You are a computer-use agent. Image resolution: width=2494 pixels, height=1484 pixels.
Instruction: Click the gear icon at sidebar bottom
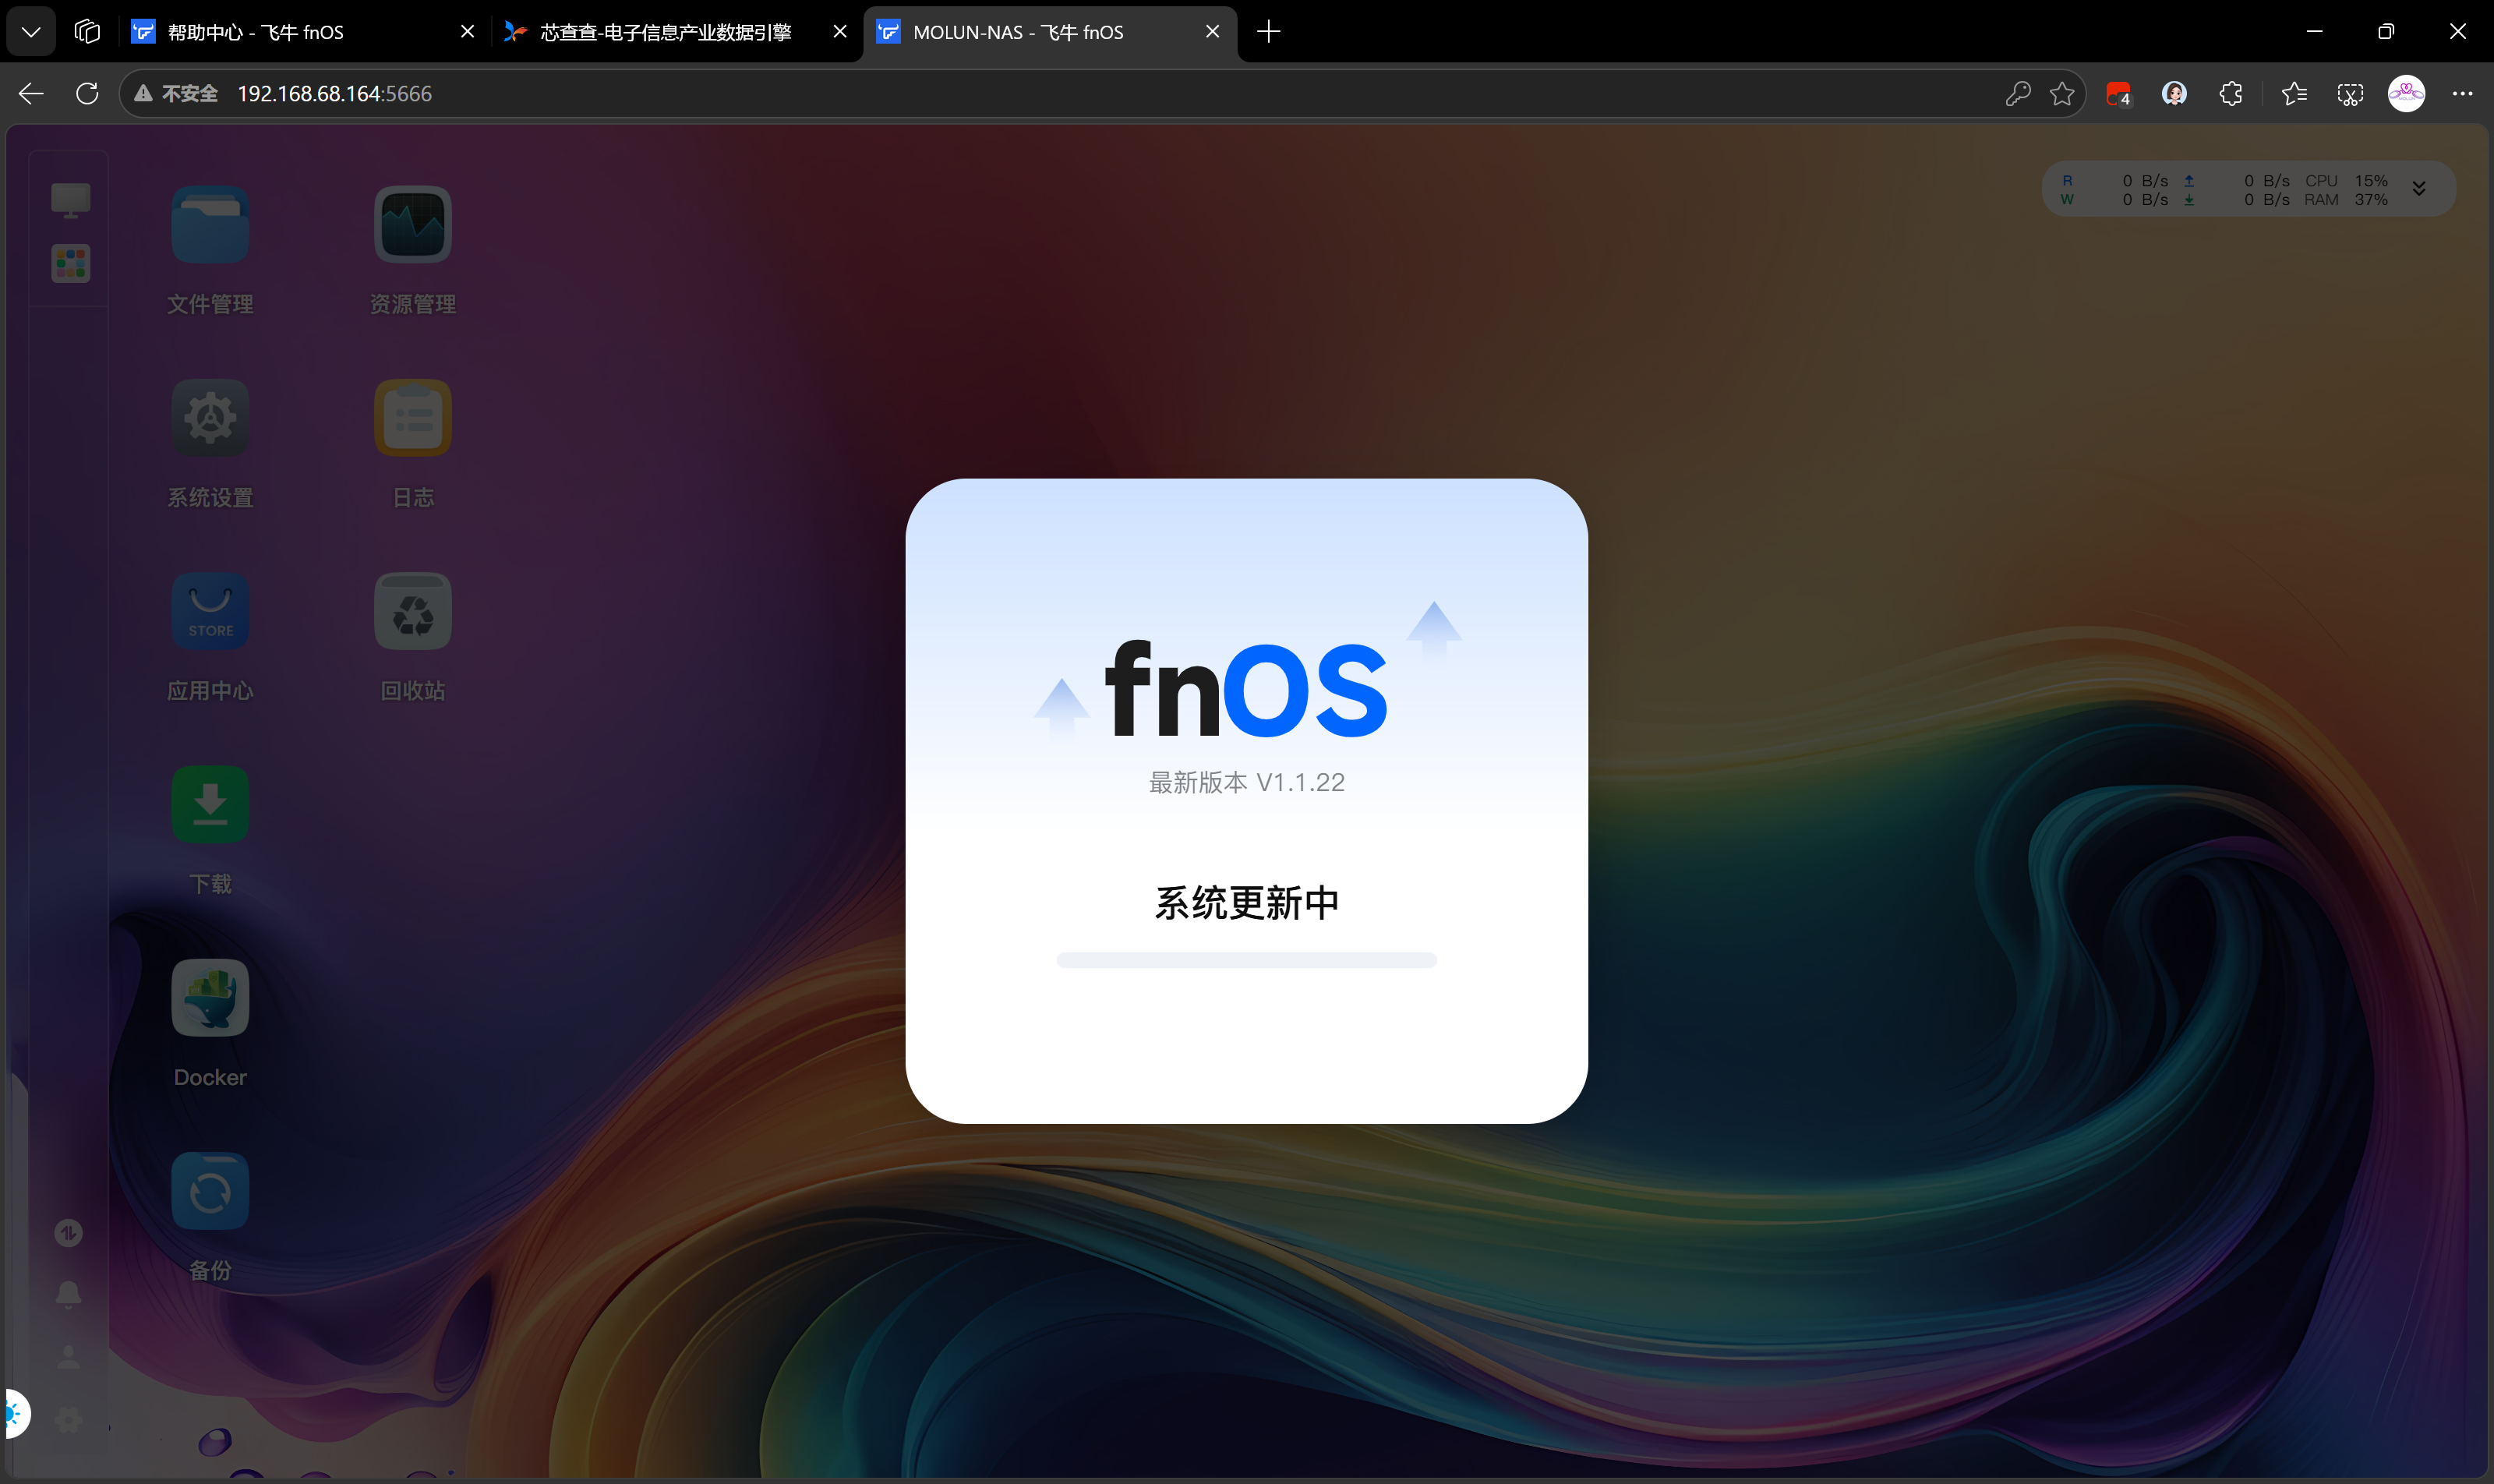(x=68, y=1419)
